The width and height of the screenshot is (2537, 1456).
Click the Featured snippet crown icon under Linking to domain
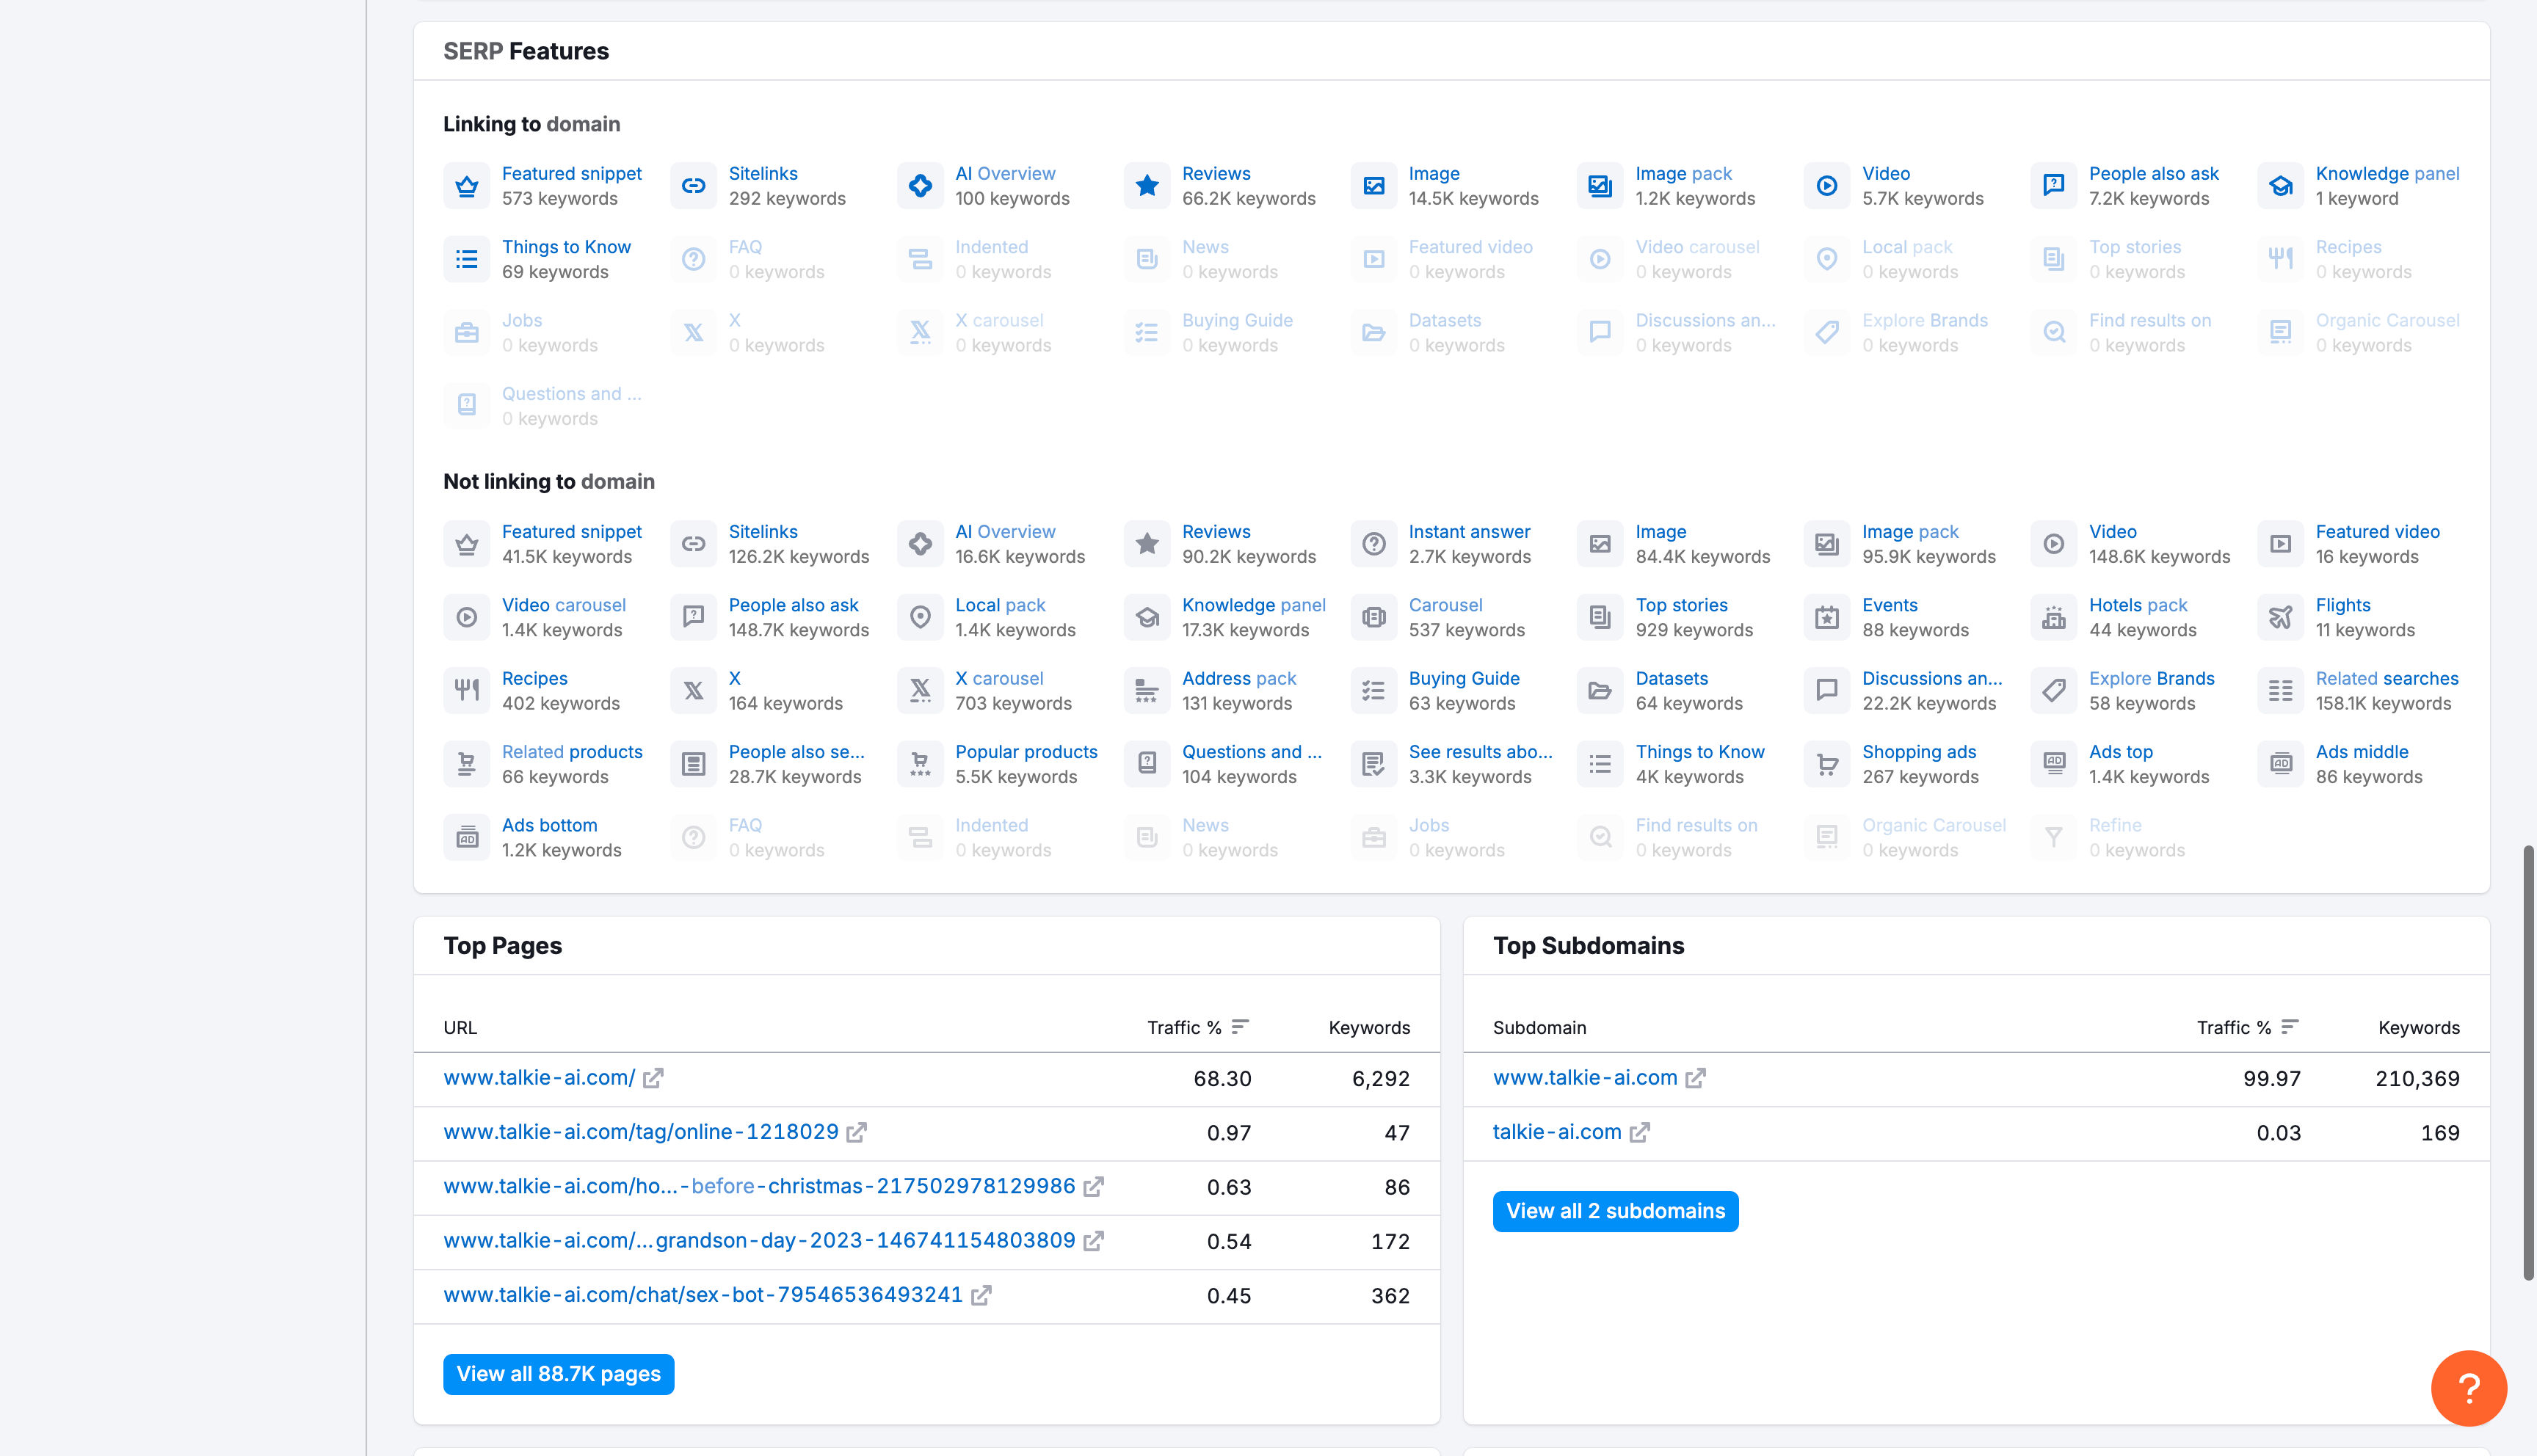coord(466,186)
